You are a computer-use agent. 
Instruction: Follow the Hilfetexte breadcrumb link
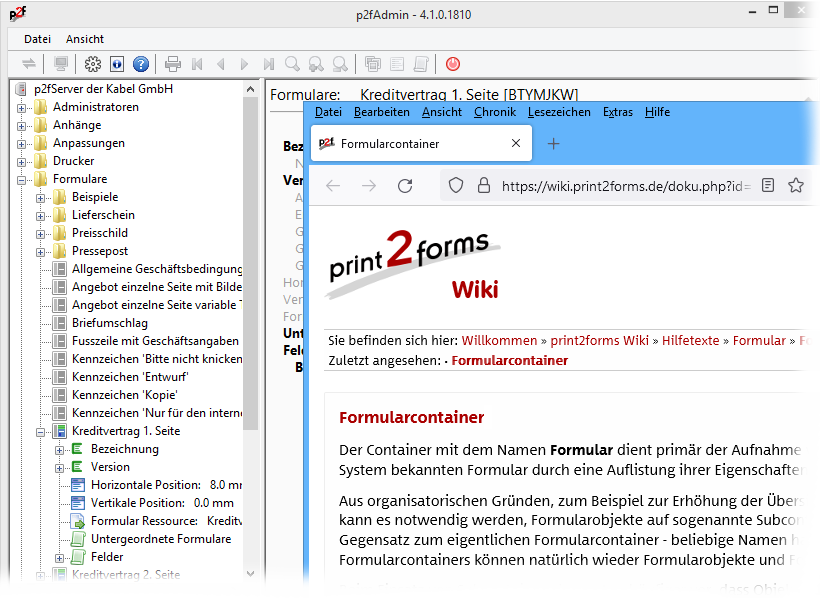click(690, 341)
